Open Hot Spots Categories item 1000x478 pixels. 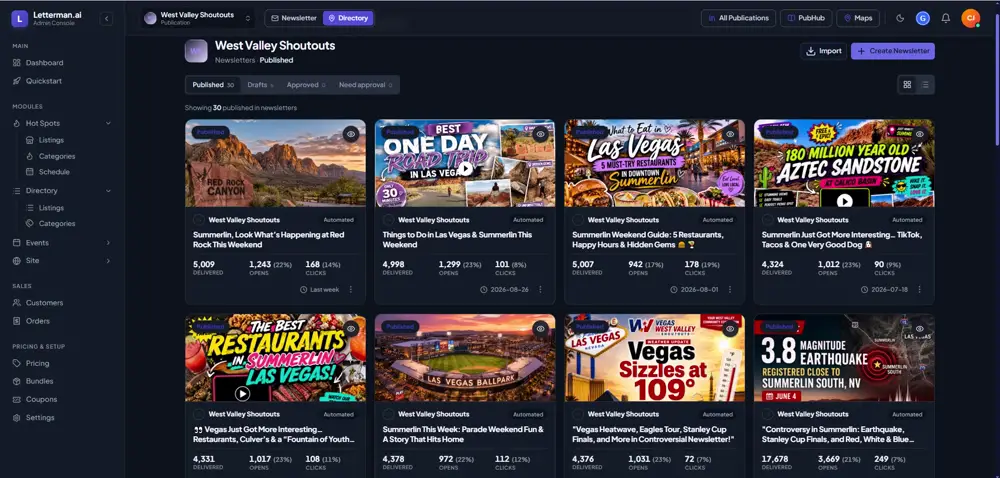pos(57,156)
